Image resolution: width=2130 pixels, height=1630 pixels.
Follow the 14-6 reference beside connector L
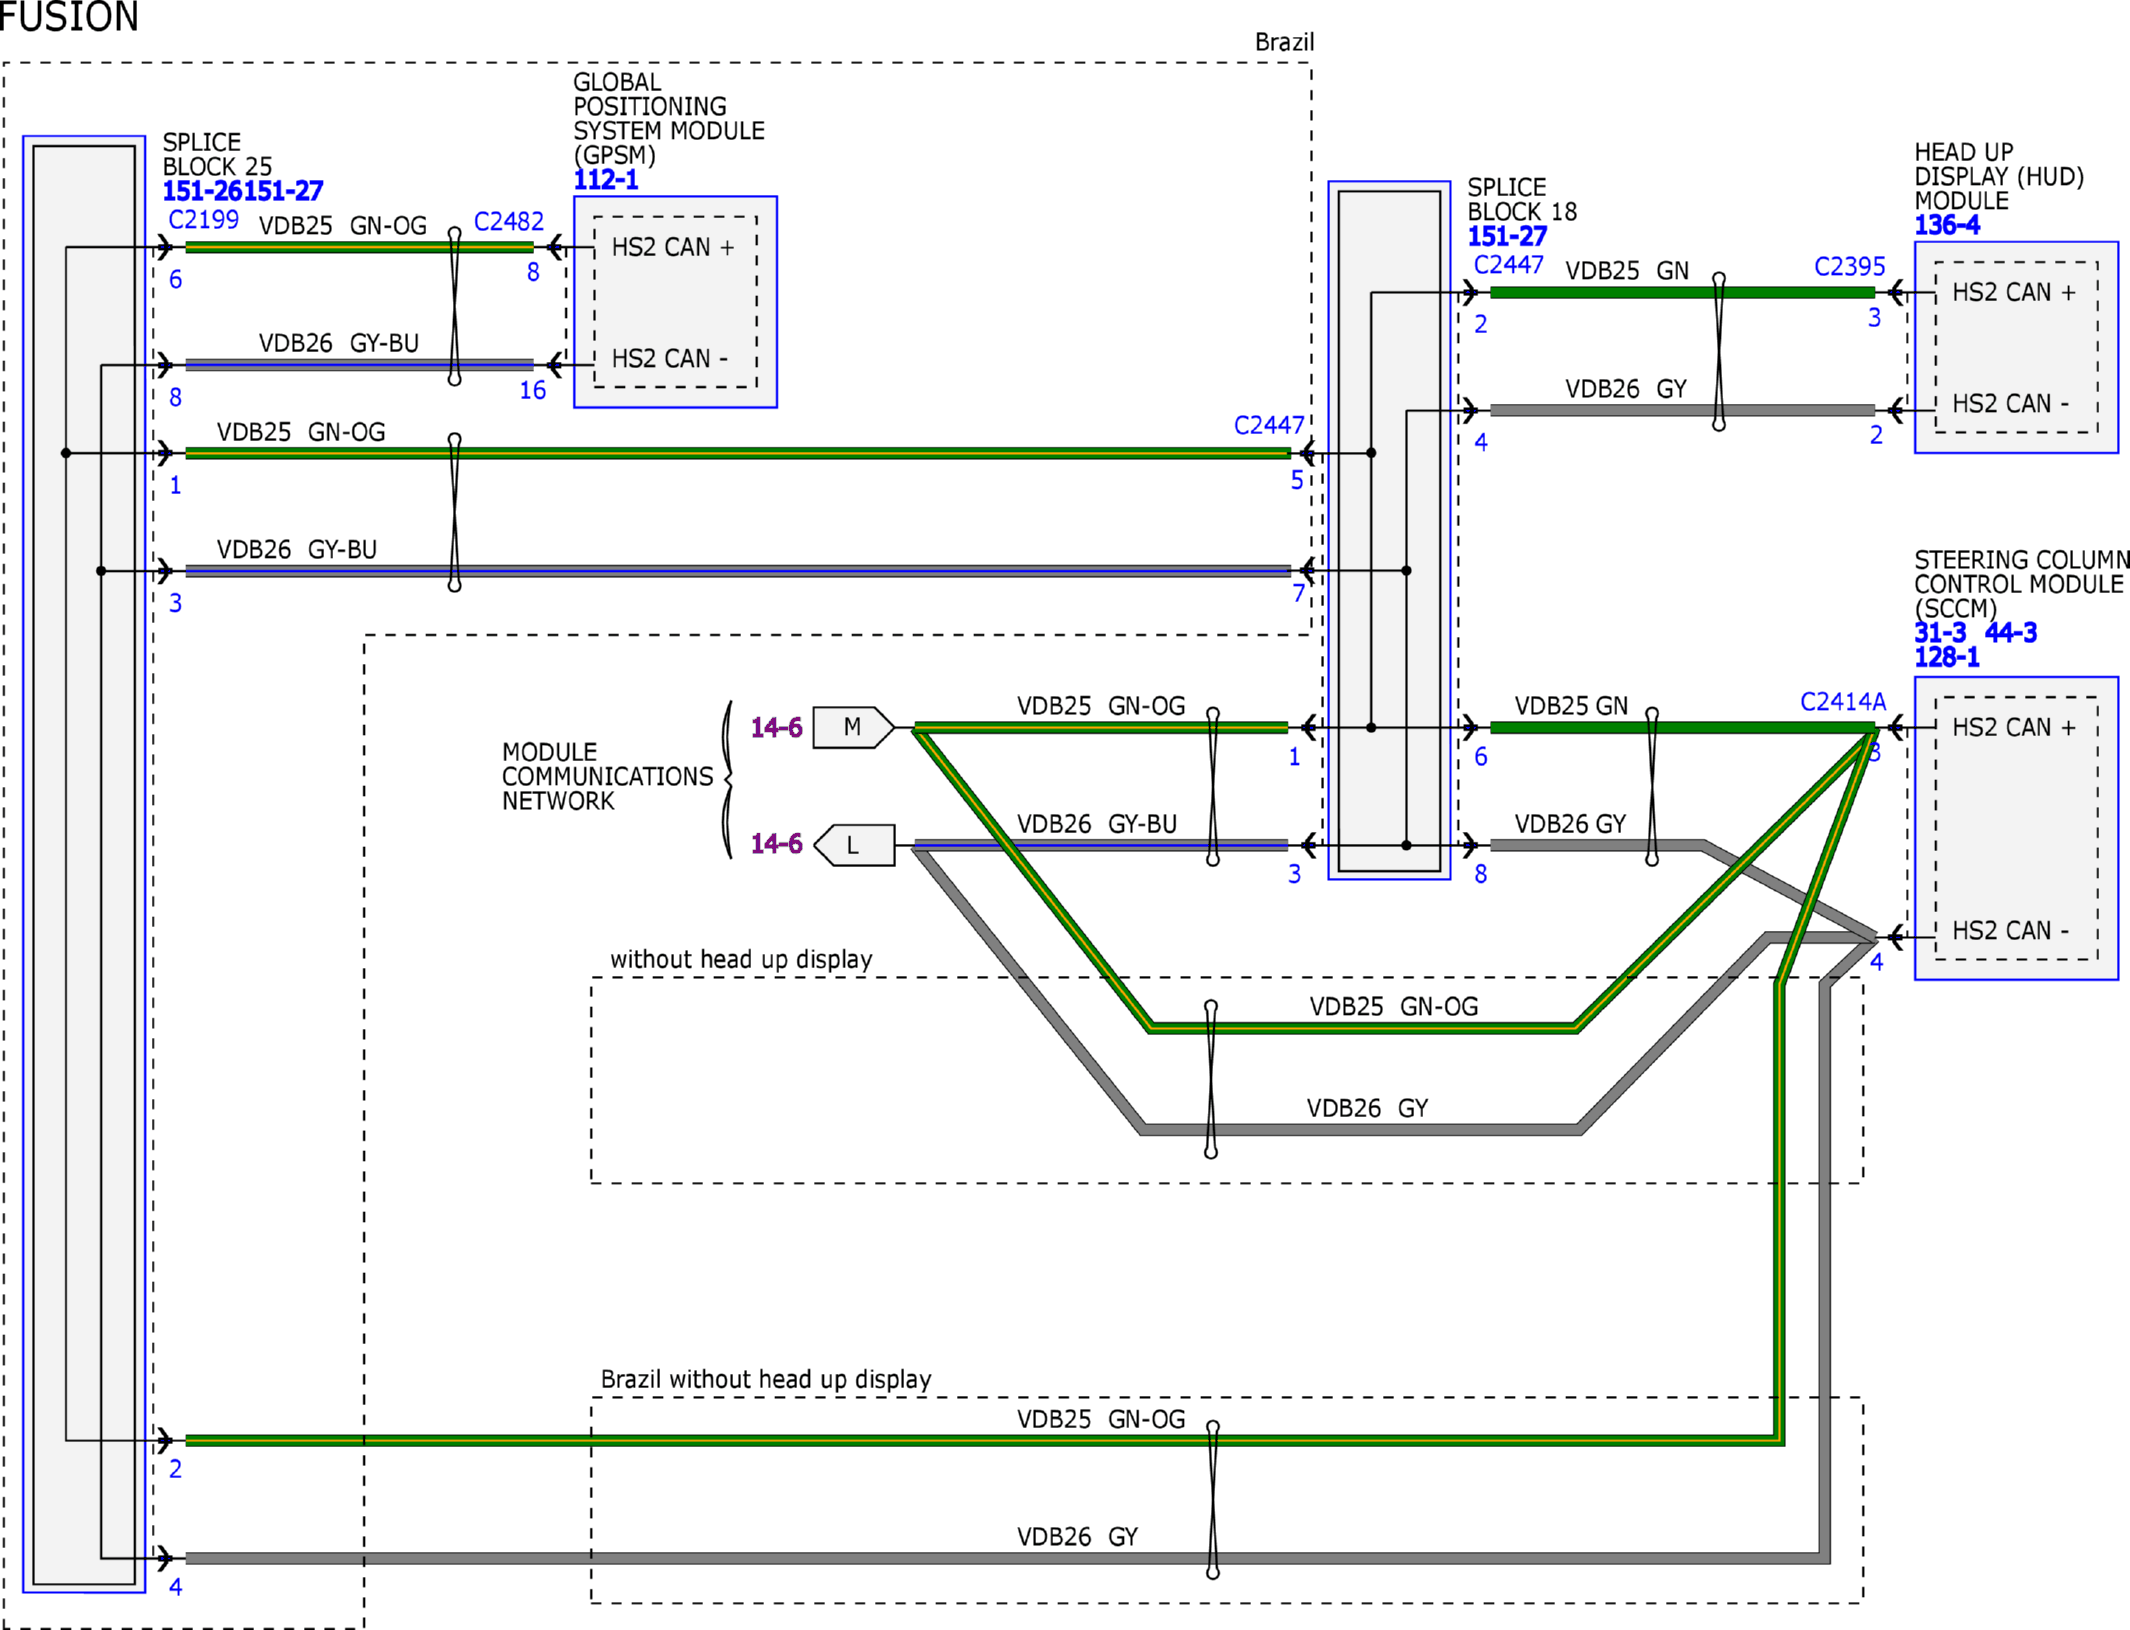776,844
